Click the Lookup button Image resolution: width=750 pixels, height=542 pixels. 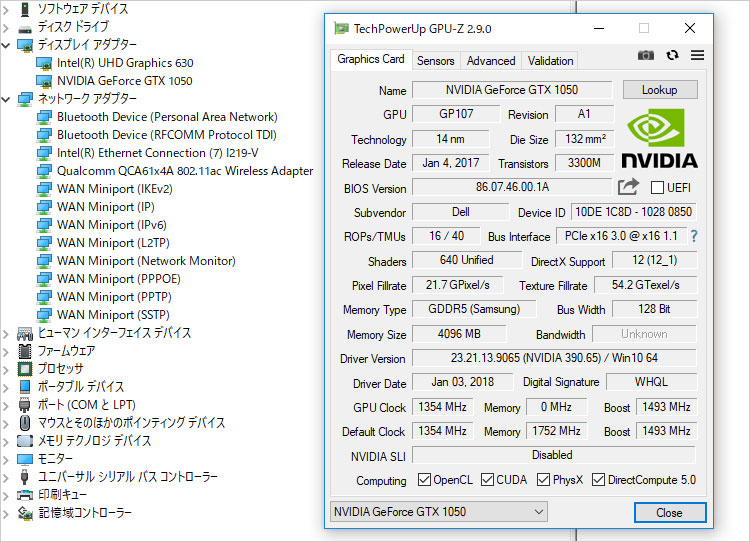click(660, 90)
